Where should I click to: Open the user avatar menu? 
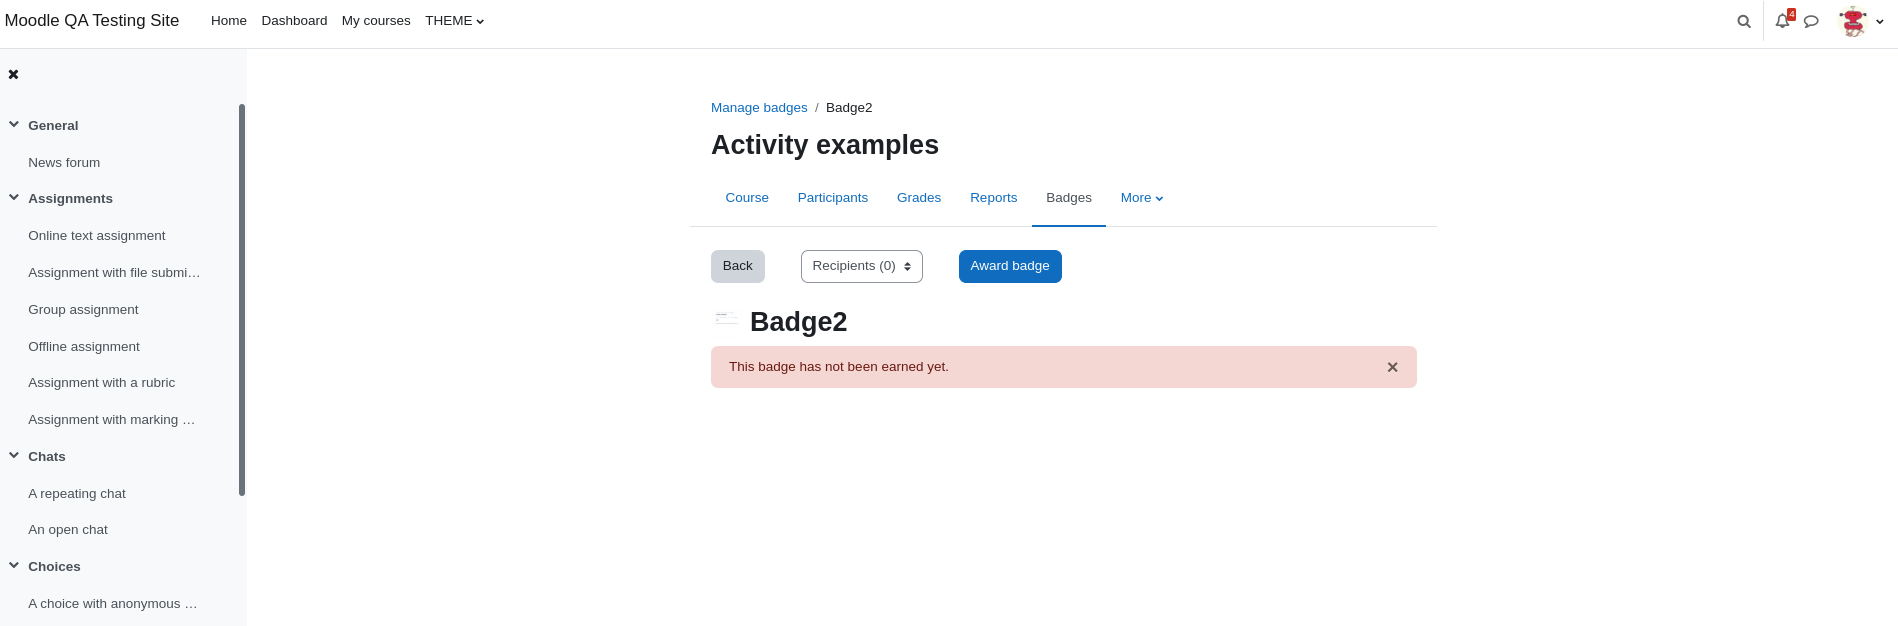(1861, 21)
